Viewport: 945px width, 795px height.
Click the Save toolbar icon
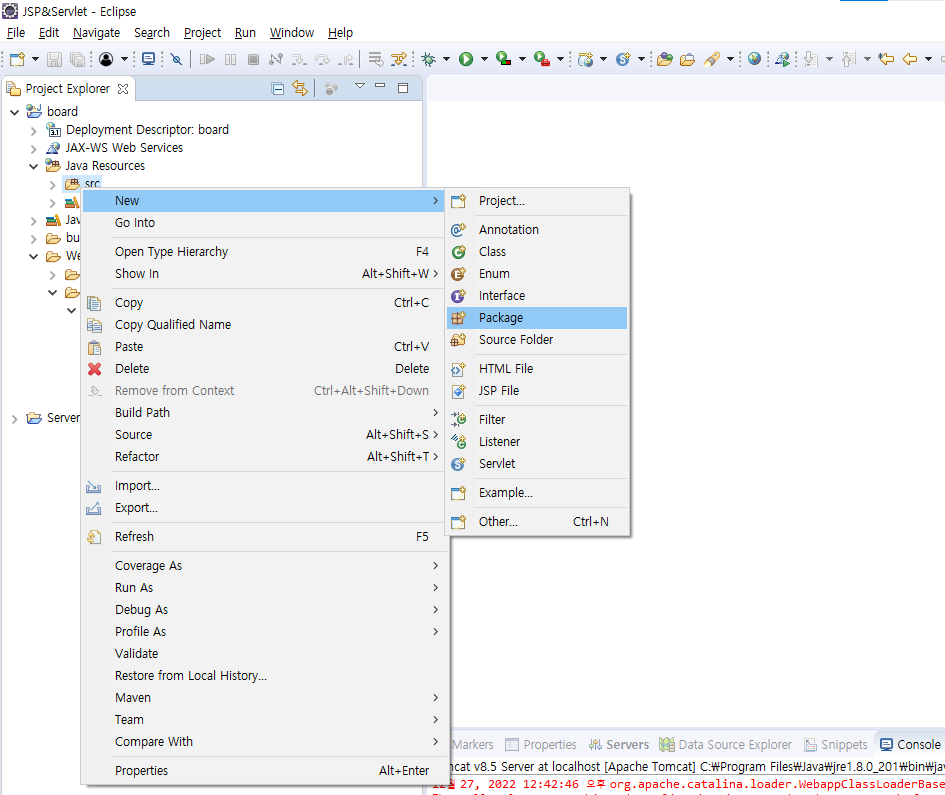54,59
